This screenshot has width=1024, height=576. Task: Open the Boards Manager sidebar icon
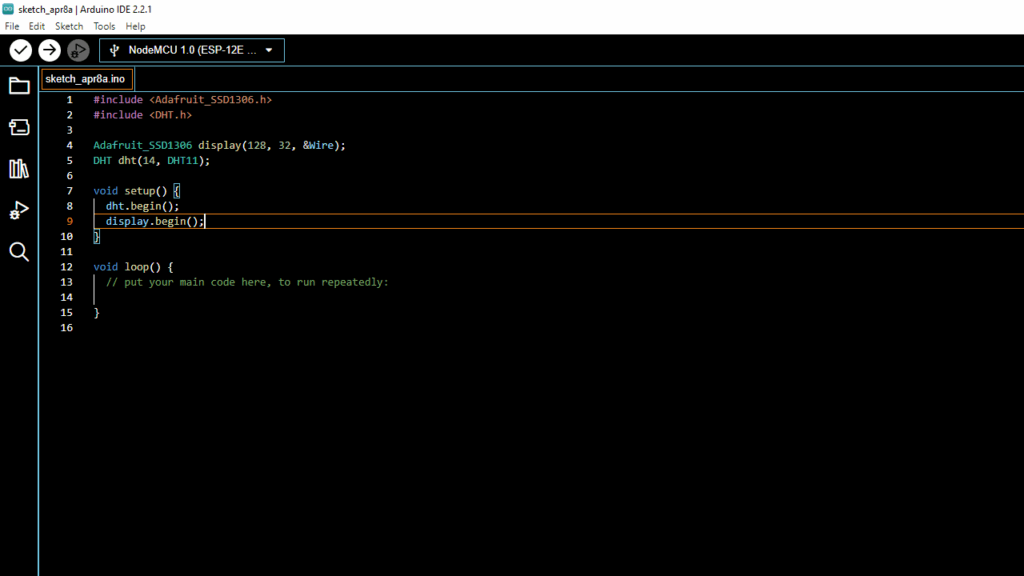(19, 127)
